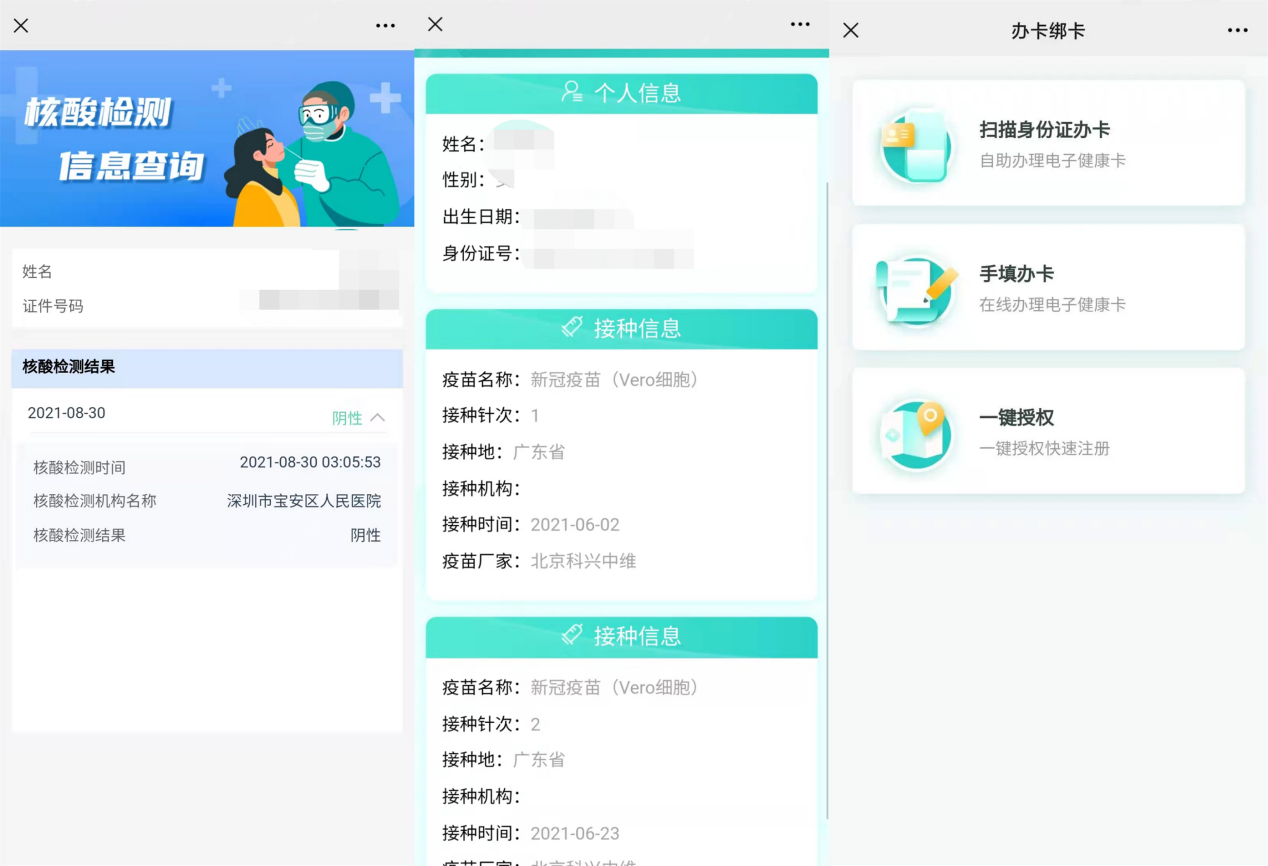Tap the 手填办卡 pencil and form icon
This screenshot has height=866, width=1268.
click(x=915, y=289)
